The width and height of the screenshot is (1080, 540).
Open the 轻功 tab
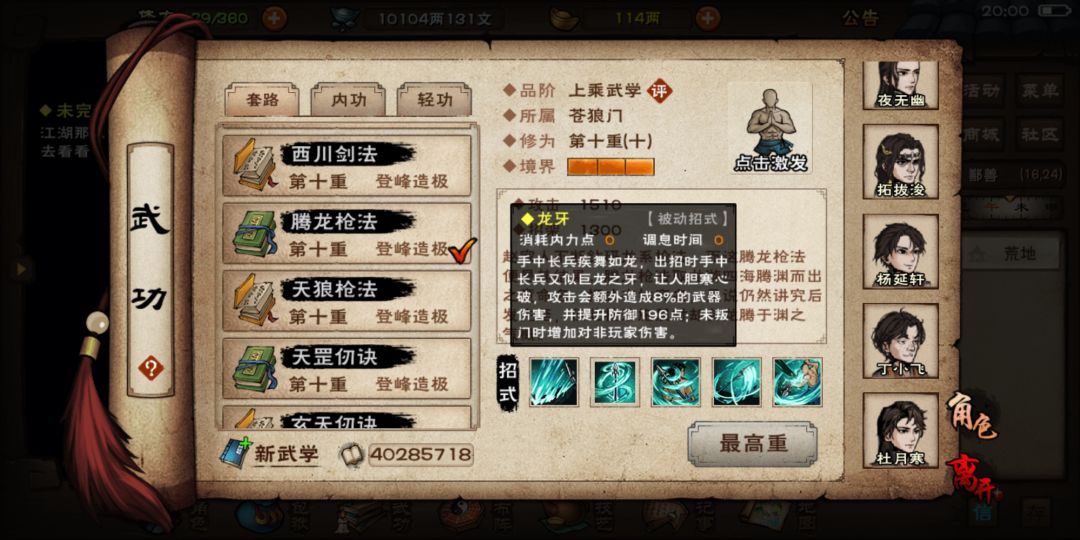435,100
